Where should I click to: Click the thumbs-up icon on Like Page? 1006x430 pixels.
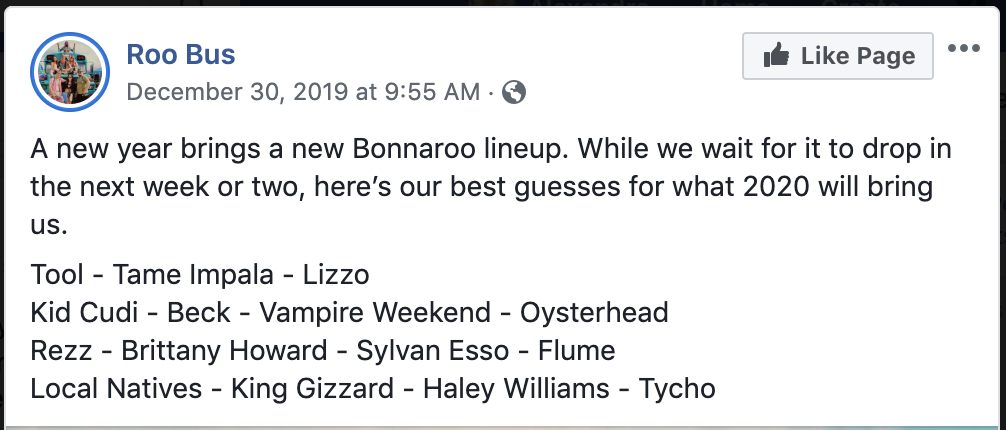776,56
